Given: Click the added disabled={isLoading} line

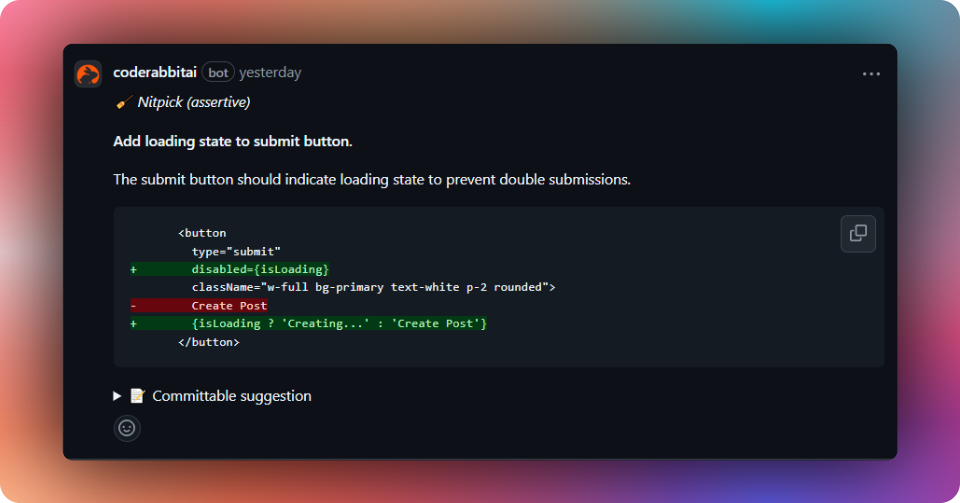Looking at the screenshot, I should pyautogui.click(x=230, y=269).
